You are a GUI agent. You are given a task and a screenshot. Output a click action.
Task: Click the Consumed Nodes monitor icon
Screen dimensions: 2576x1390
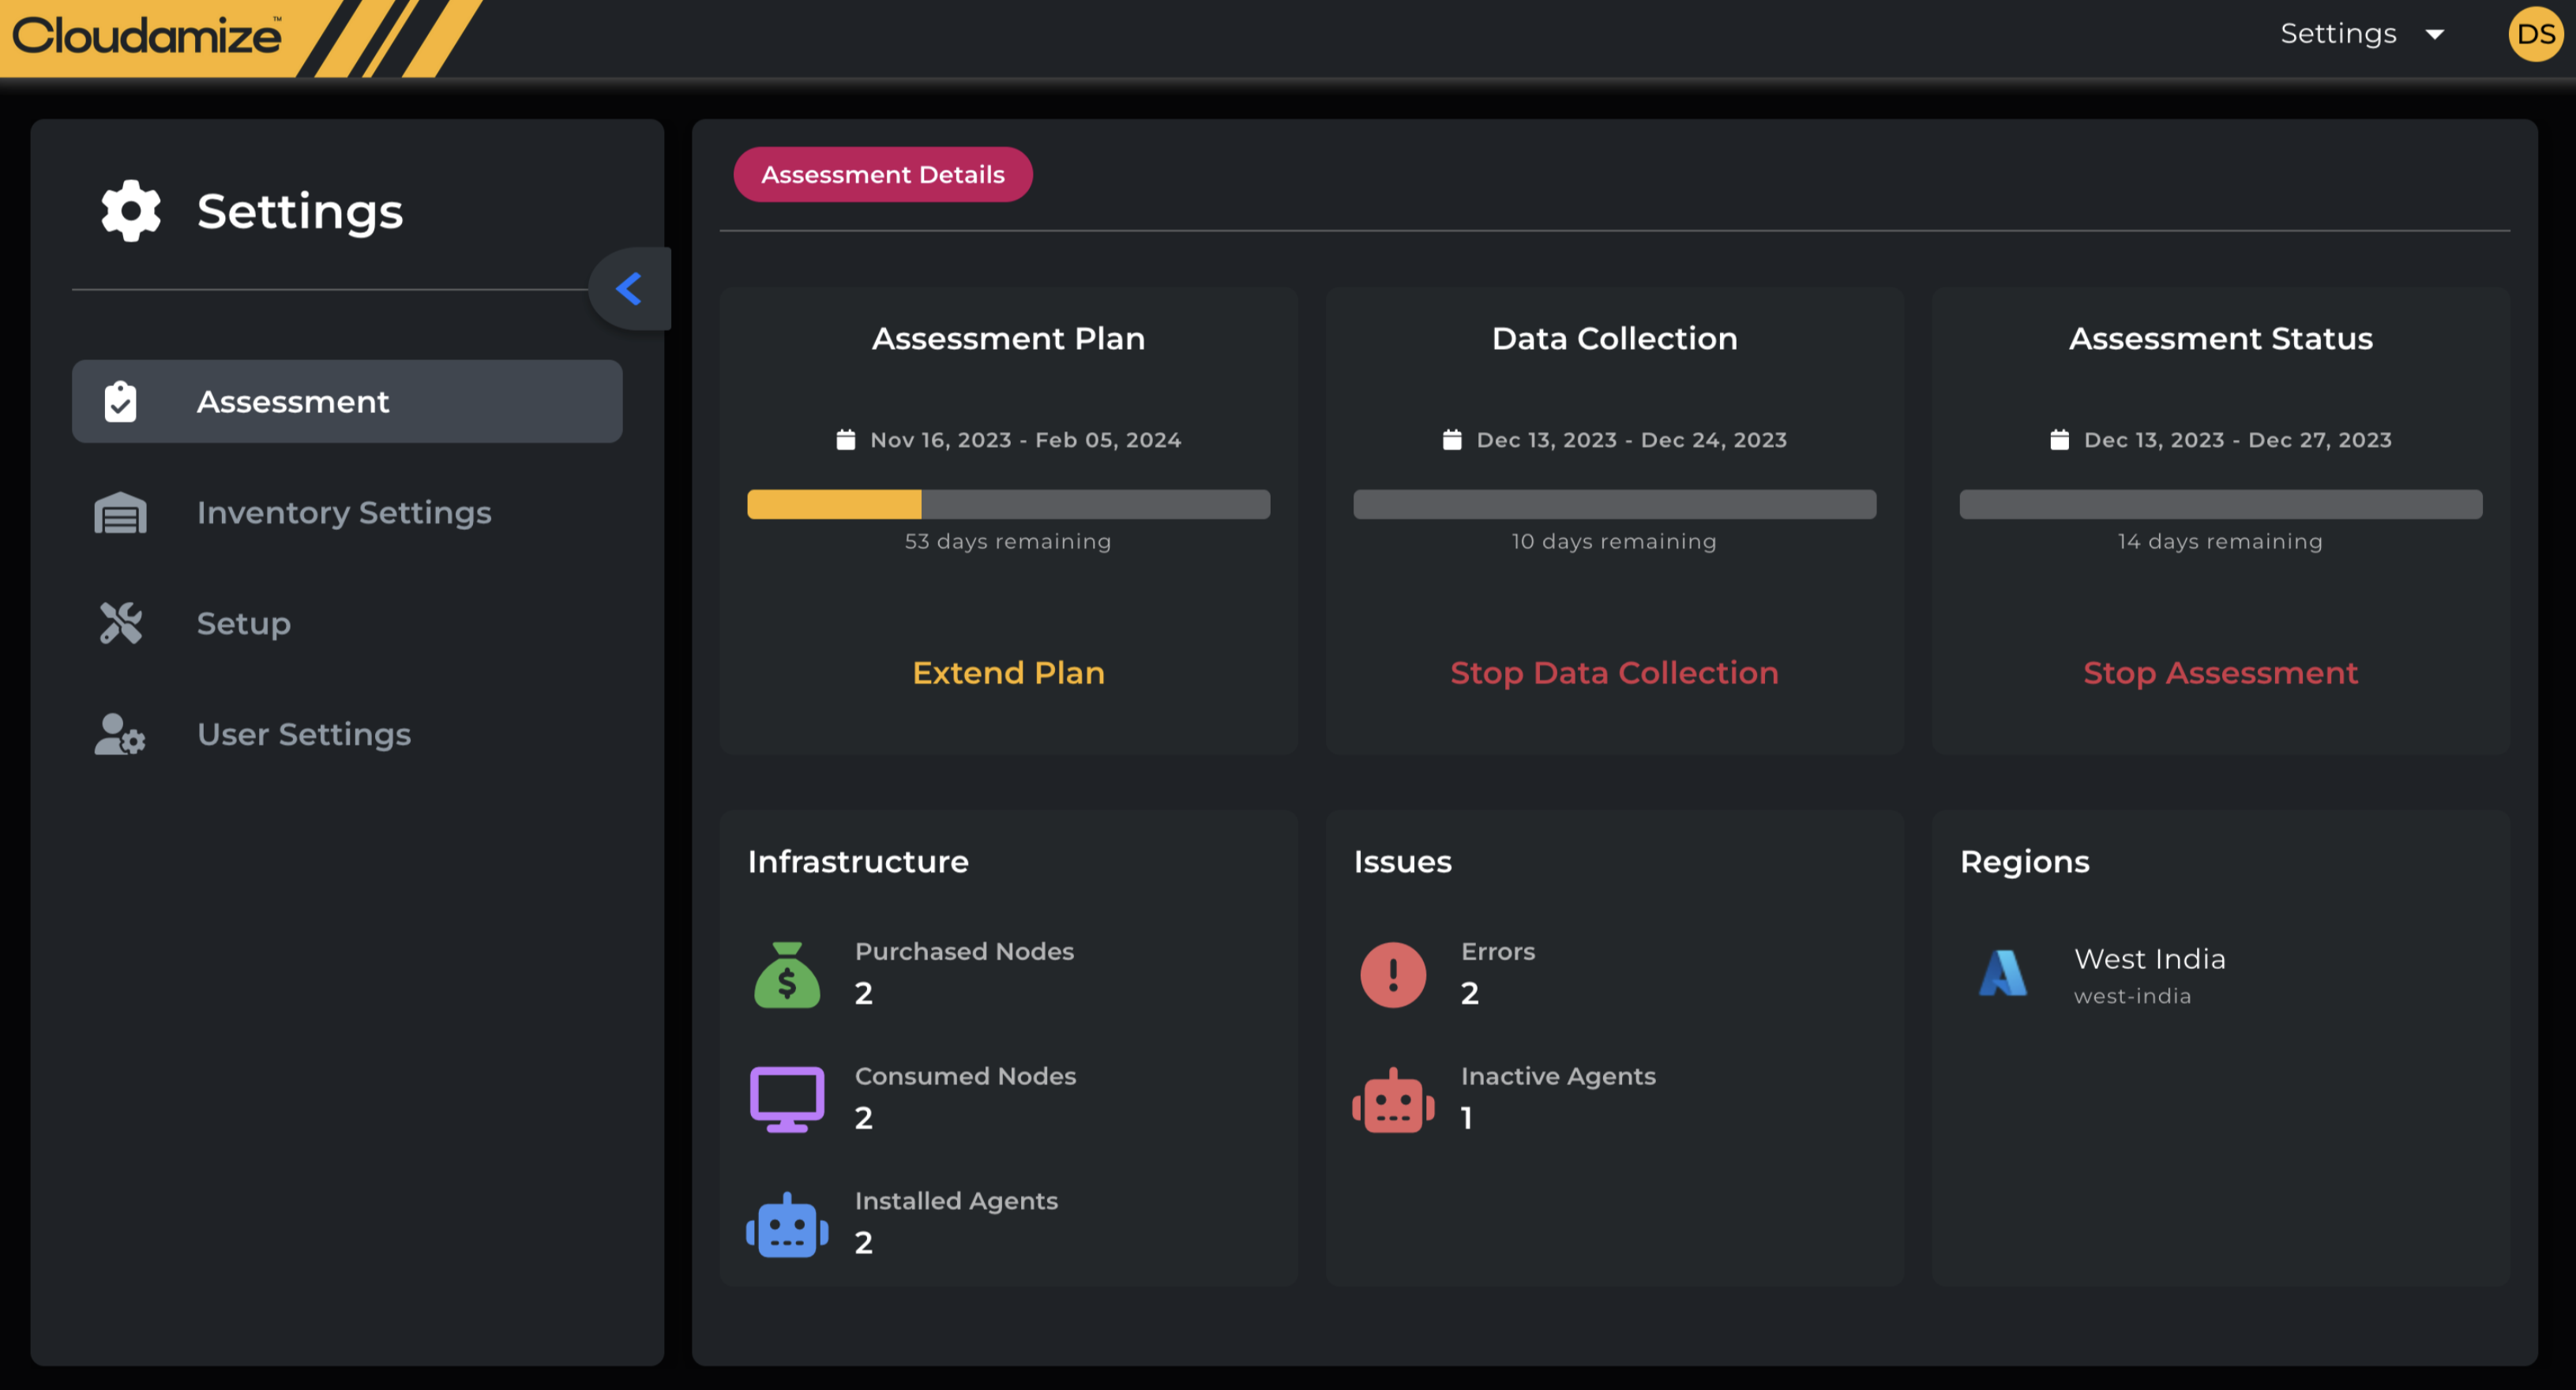point(787,1099)
